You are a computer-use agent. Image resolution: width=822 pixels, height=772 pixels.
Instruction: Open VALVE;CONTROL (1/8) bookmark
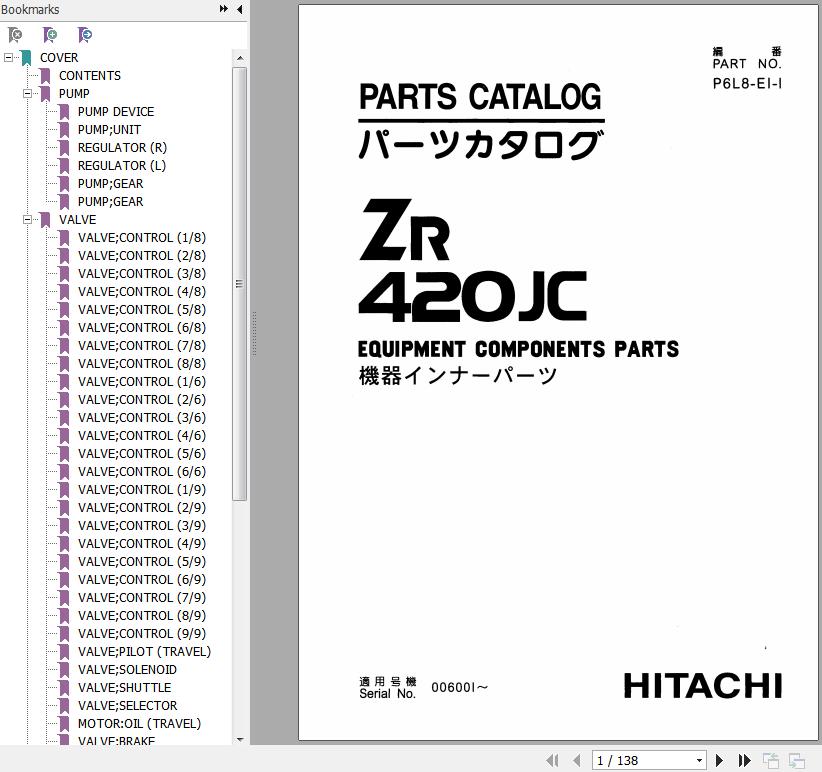click(x=142, y=237)
